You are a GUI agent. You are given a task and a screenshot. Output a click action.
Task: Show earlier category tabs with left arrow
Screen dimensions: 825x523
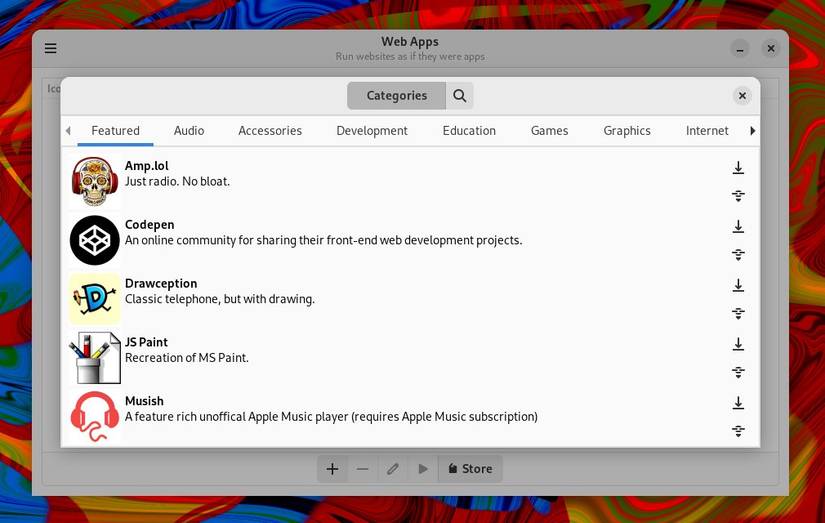(x=68, y=130)
